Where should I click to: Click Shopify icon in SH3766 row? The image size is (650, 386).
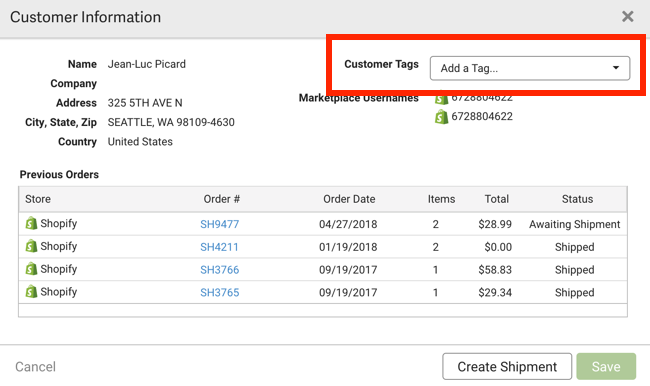[x=31, y=269]
